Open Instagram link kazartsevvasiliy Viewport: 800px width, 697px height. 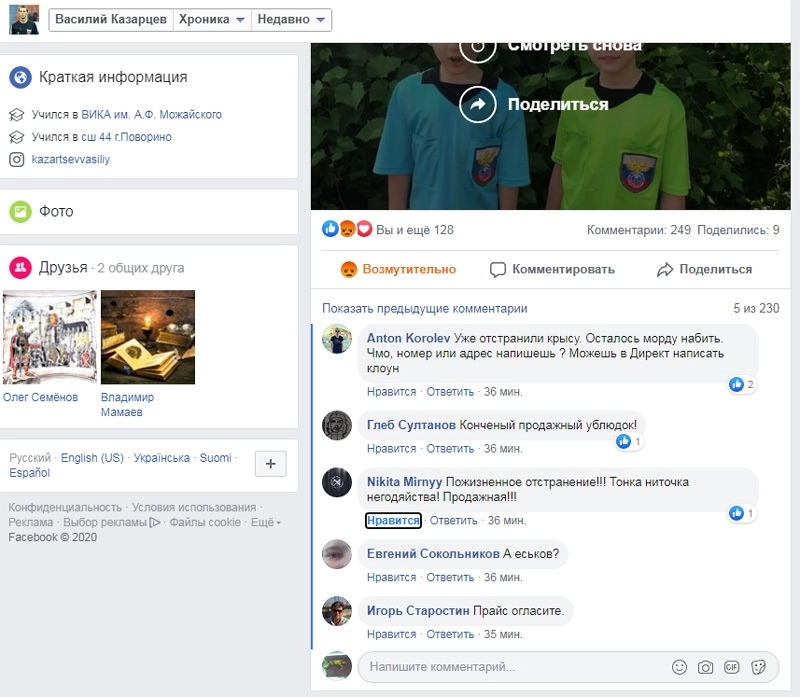(70, 159)
